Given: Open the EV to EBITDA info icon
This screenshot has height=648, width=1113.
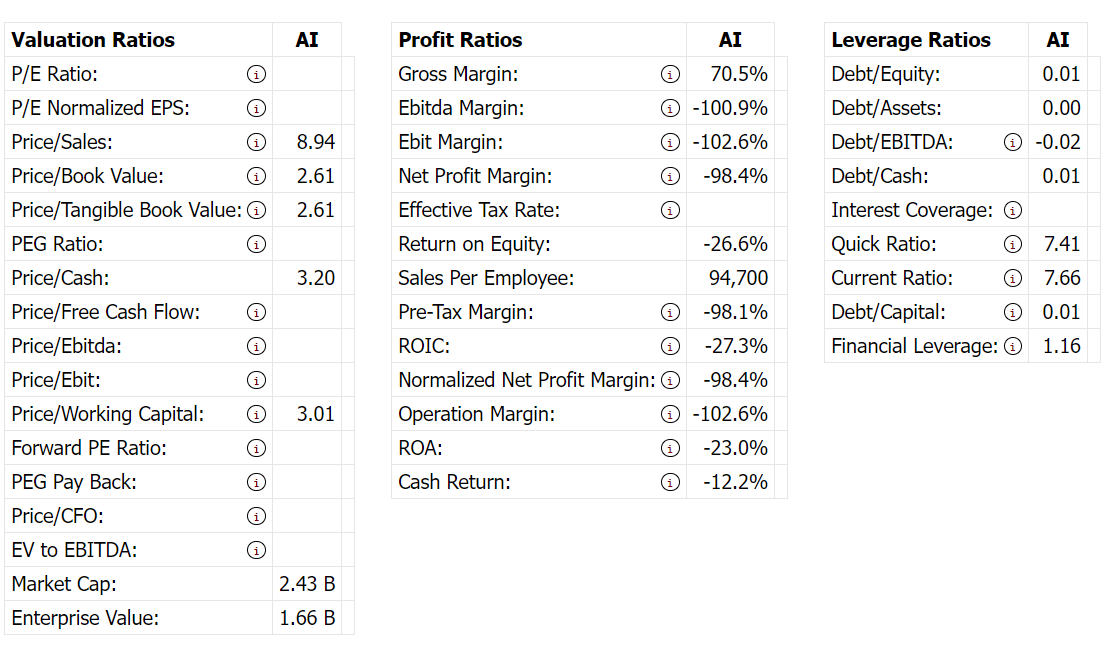Looking at the screenshot, I should (257, 550).
